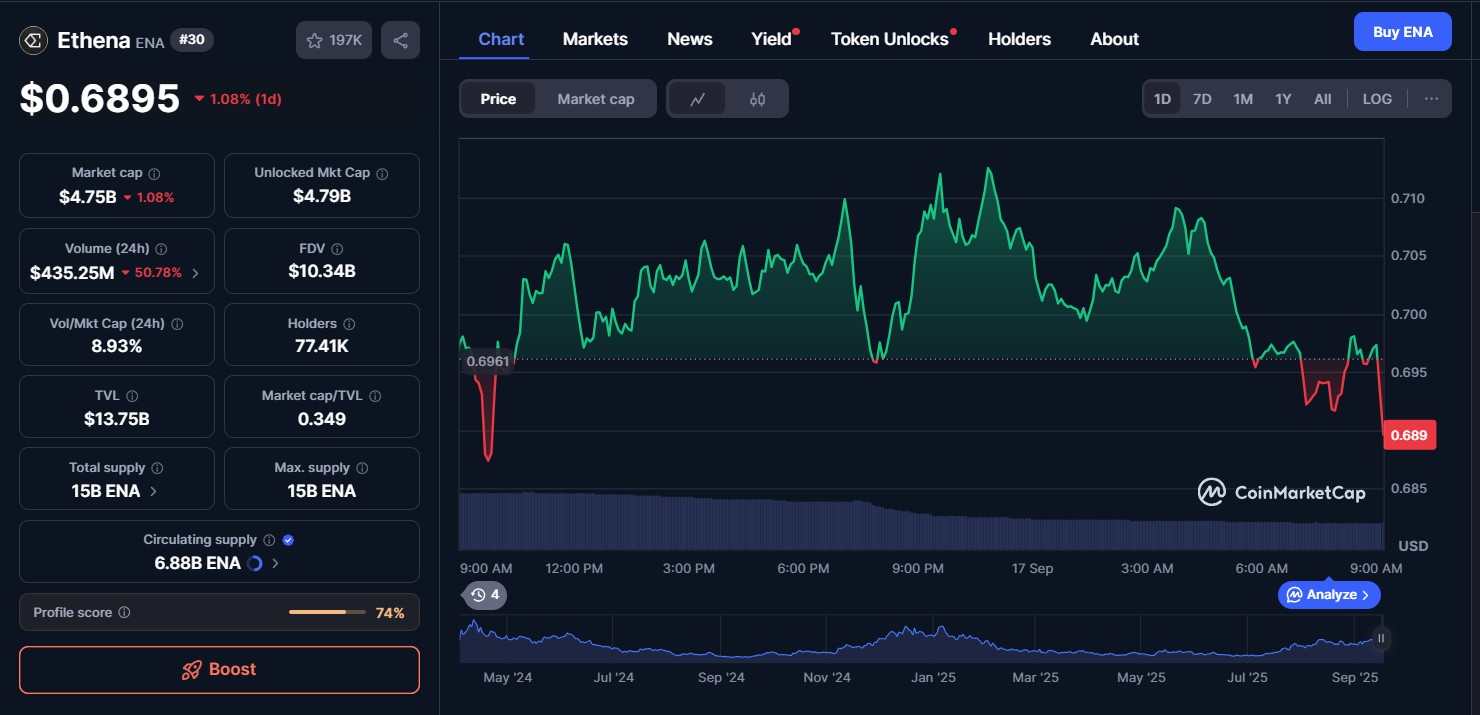Click the historical range navigator mini chart

tap(922, 639)
